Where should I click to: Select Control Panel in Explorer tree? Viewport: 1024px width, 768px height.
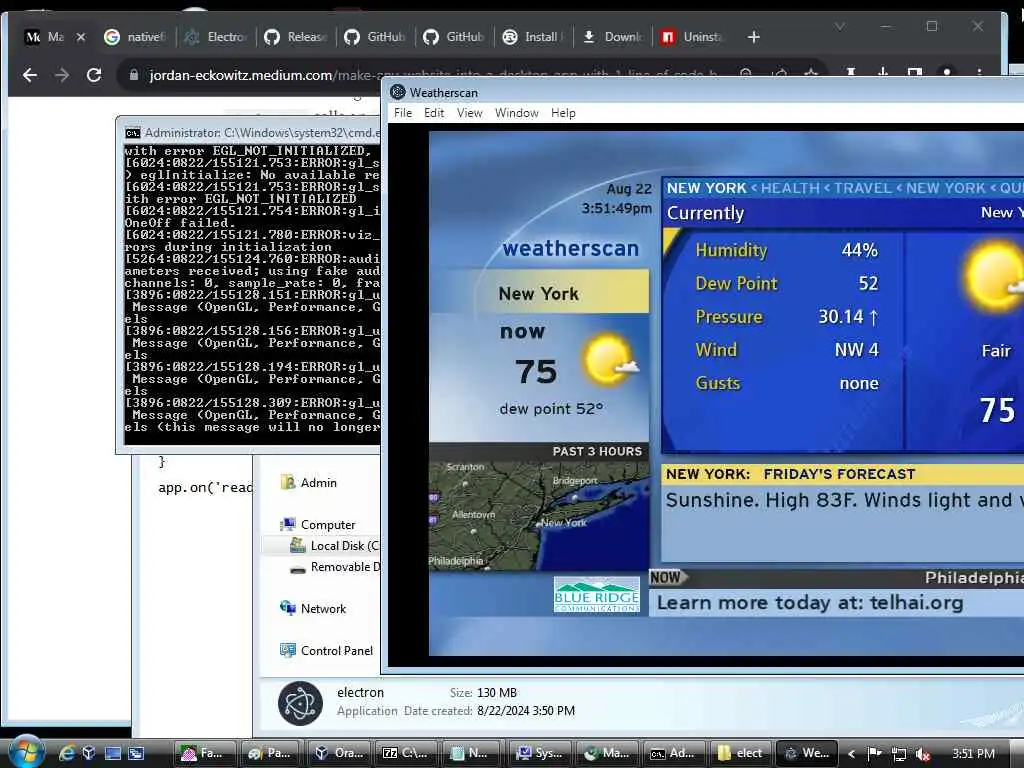click(327, 650)
